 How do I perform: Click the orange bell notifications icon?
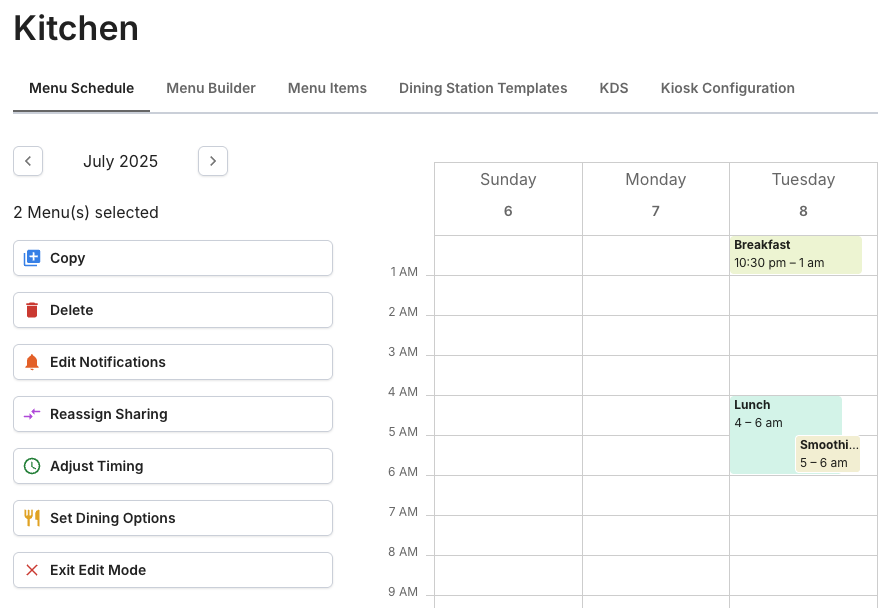pos(32,362)
